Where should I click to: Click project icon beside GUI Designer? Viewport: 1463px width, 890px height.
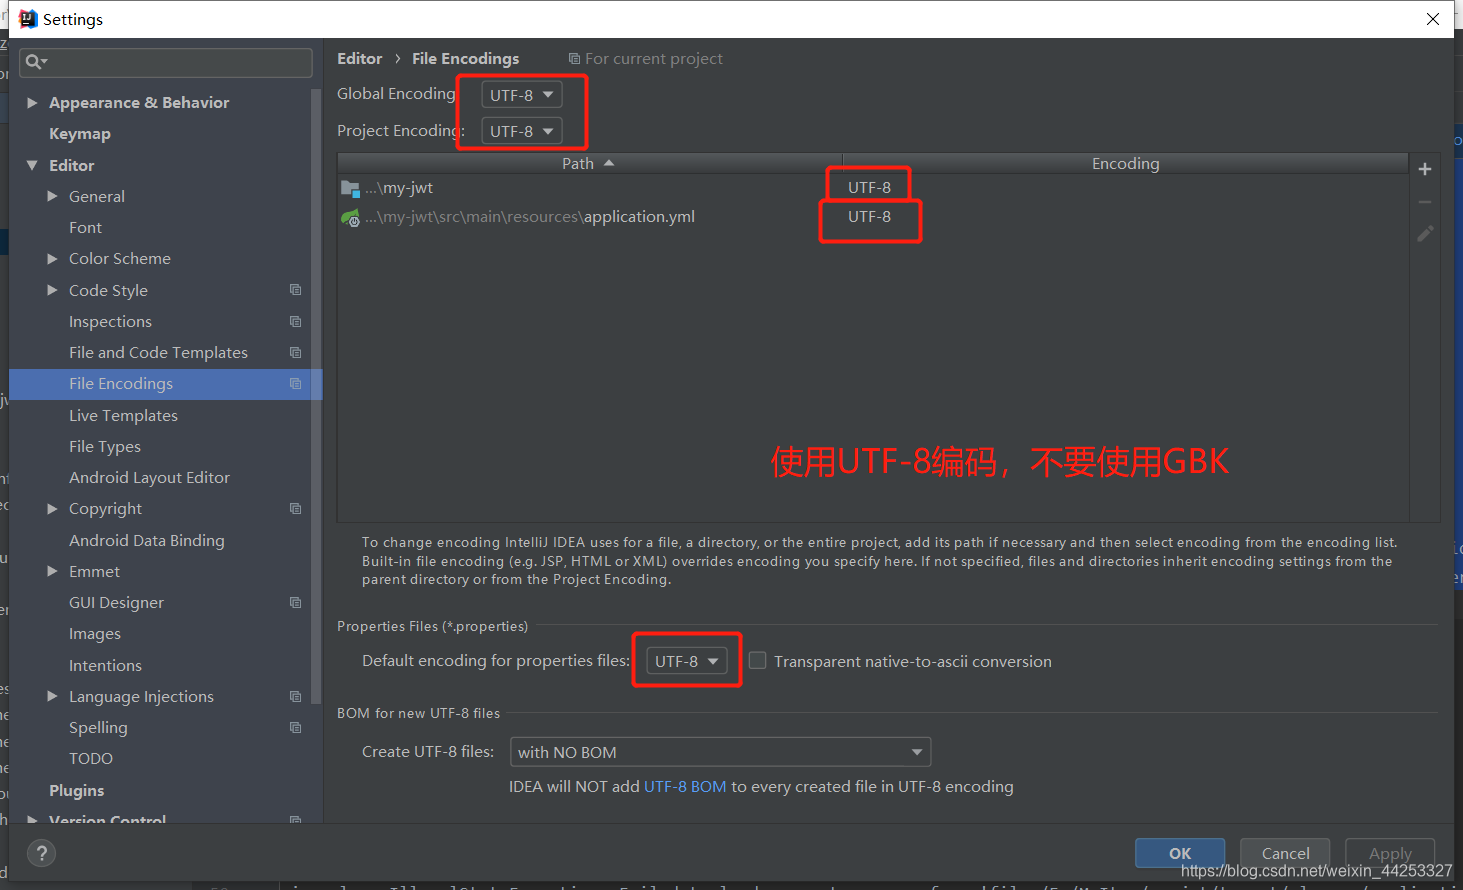pos(295,602)
